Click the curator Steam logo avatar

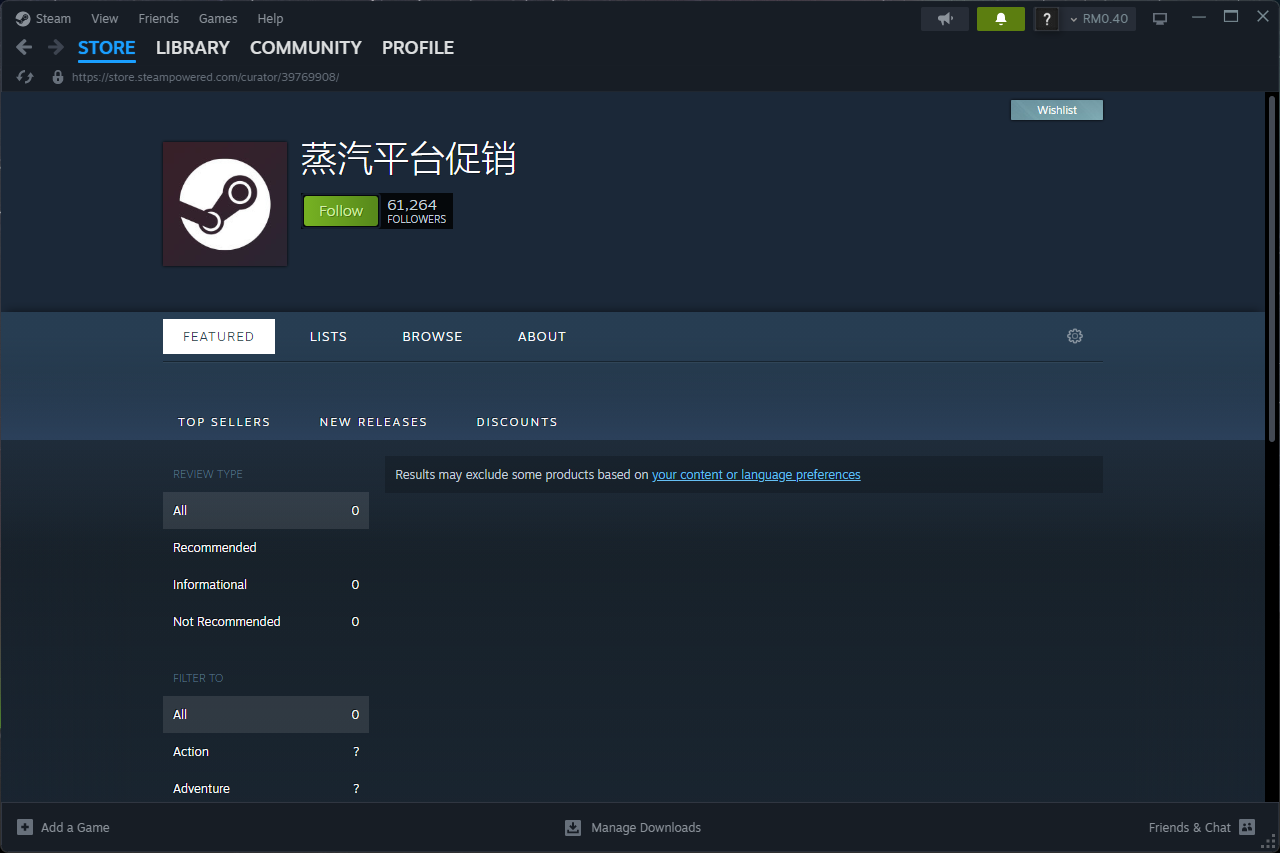coord(225,204)
